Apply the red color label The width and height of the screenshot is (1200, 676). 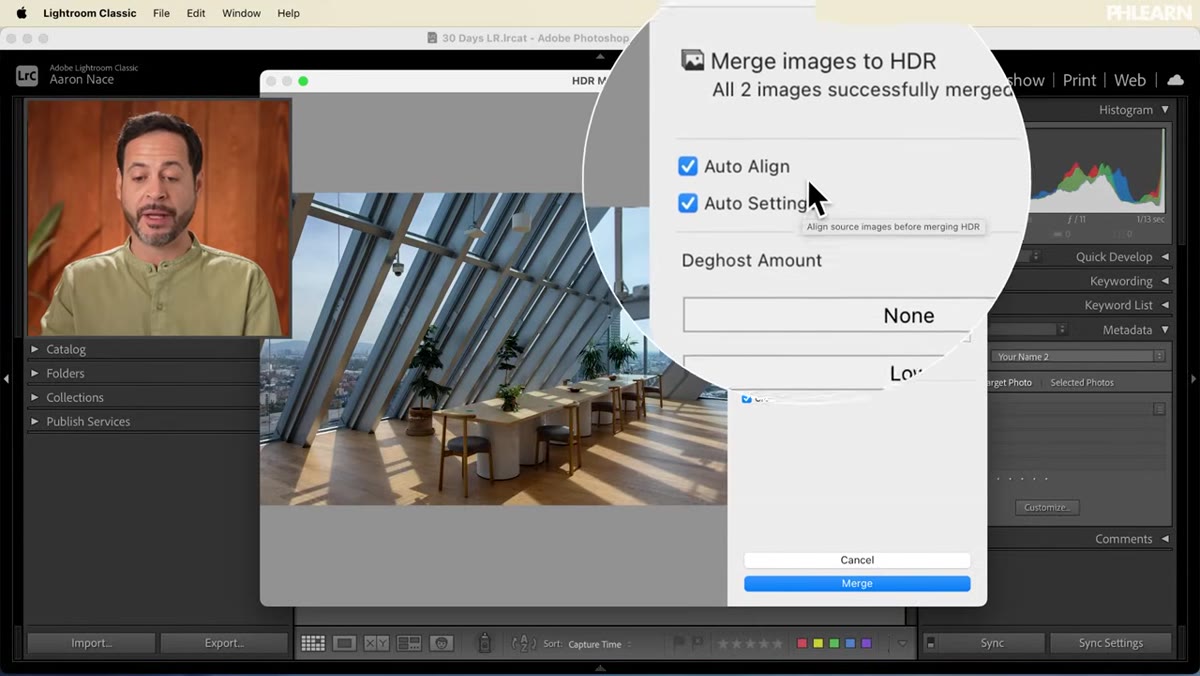[x=802, y=643]
